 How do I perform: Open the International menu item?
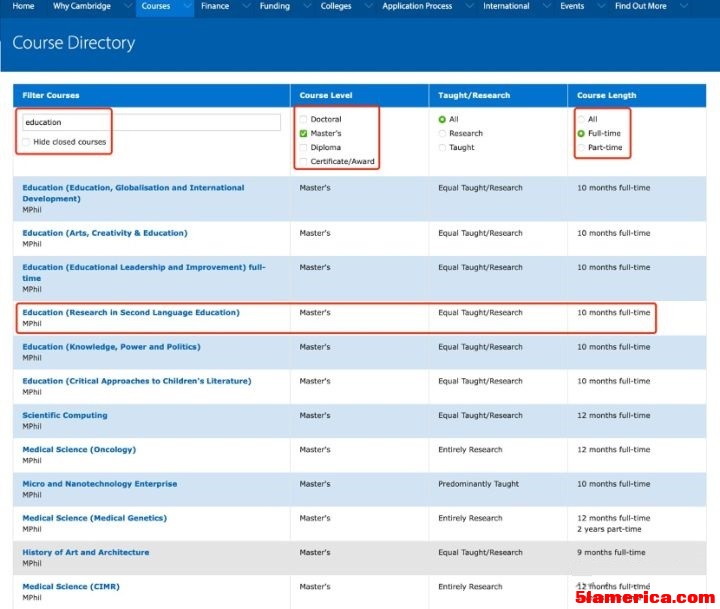pyautogui.click(x=506, y=6)
